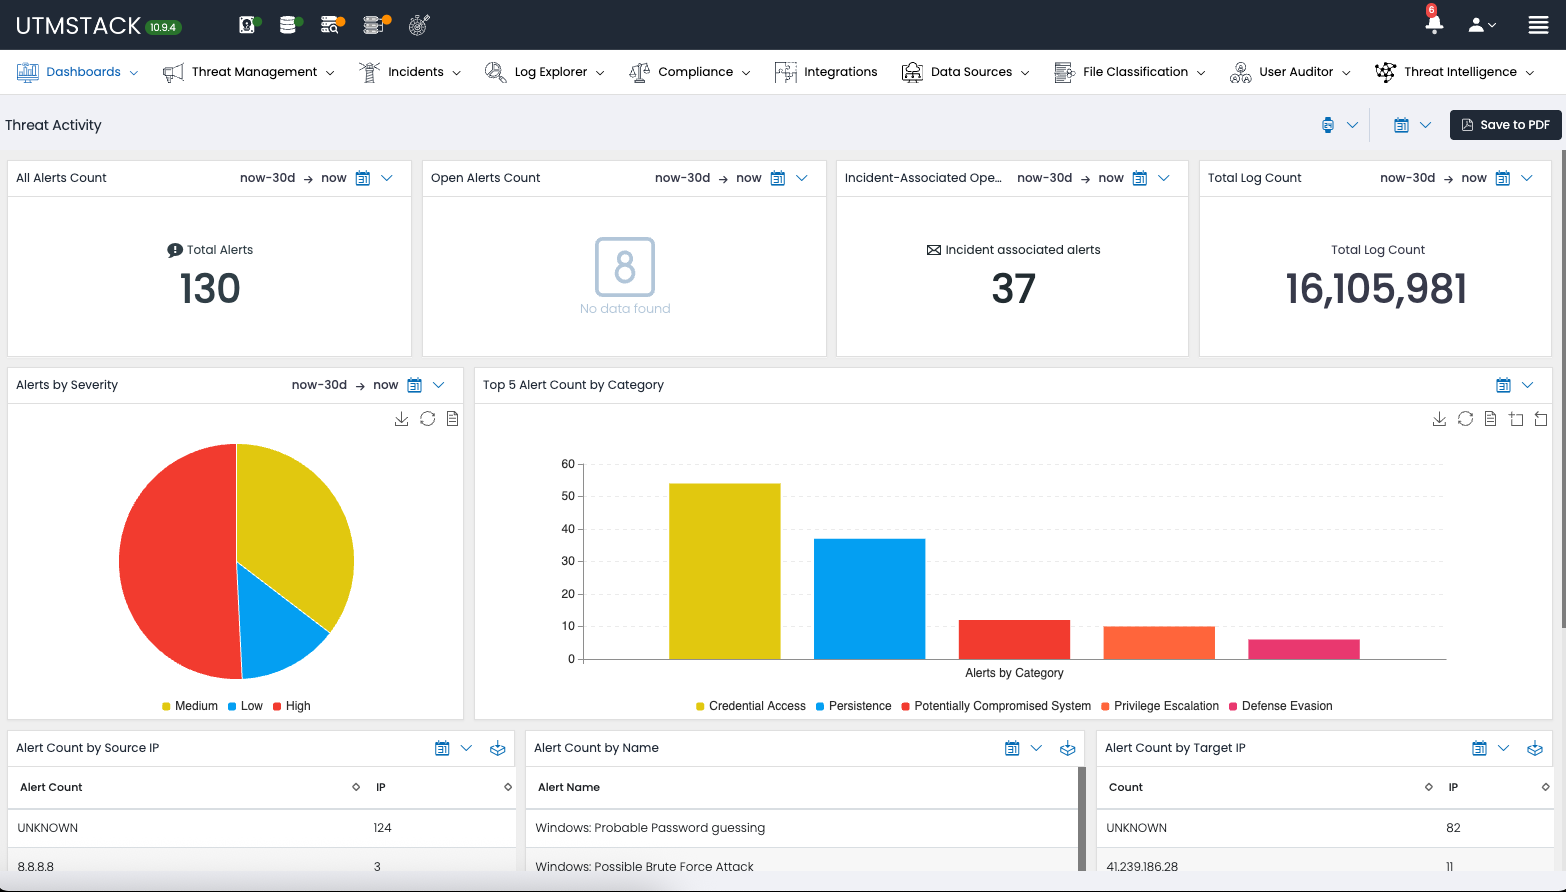This screenshot has width=1566, height=892.
Task: Toggle Persistence legend item
Action: (x=854, y=706)
